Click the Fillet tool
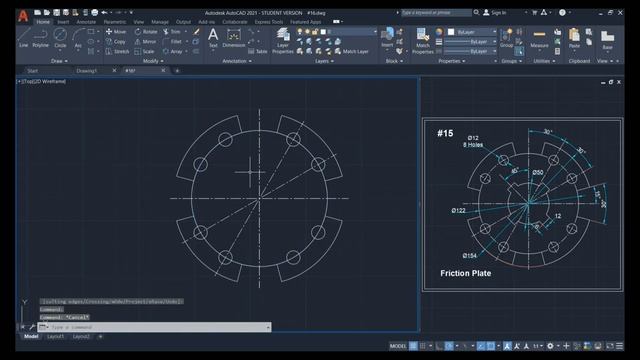 tap(172, 42)
